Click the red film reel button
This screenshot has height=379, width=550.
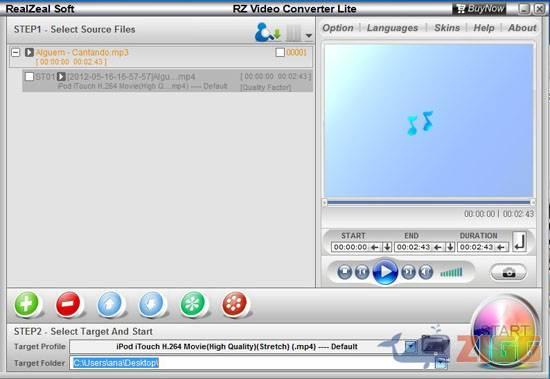coord(235,304)
